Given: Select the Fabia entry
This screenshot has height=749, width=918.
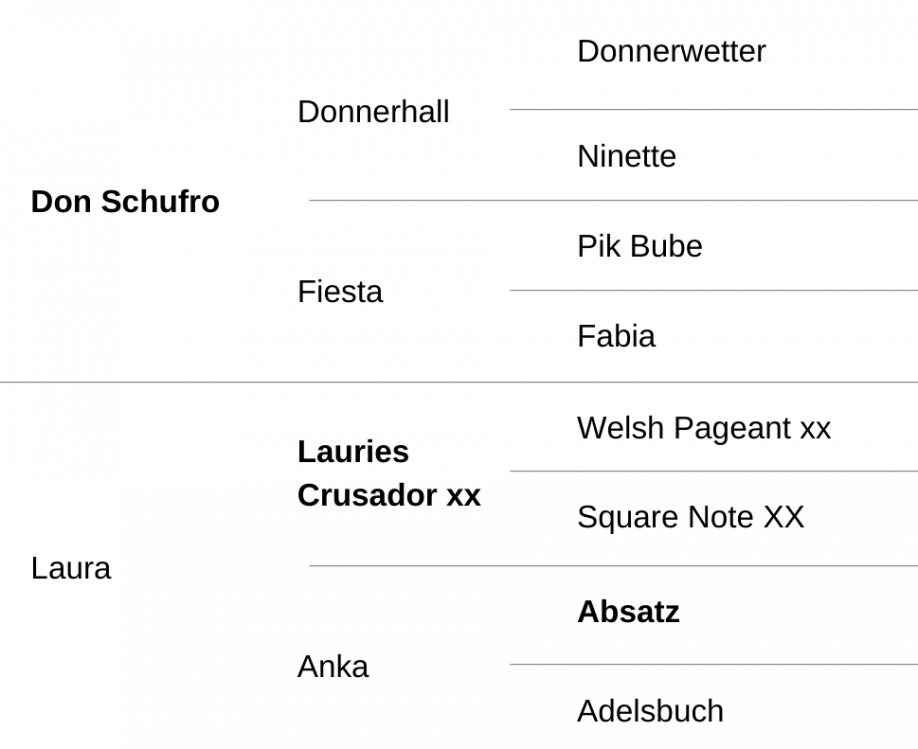Looking at the screenshot, I should click(616, 336).
